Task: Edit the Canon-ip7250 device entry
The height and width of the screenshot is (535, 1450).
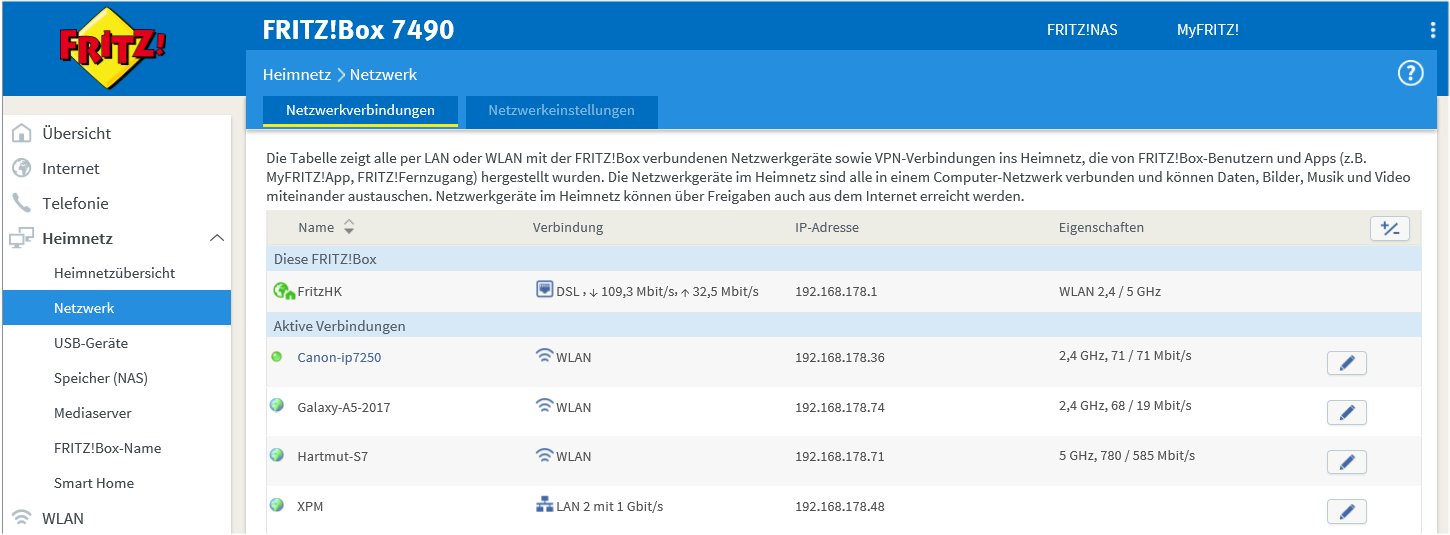Action: pyautogui.click(x=1346, y=362)
